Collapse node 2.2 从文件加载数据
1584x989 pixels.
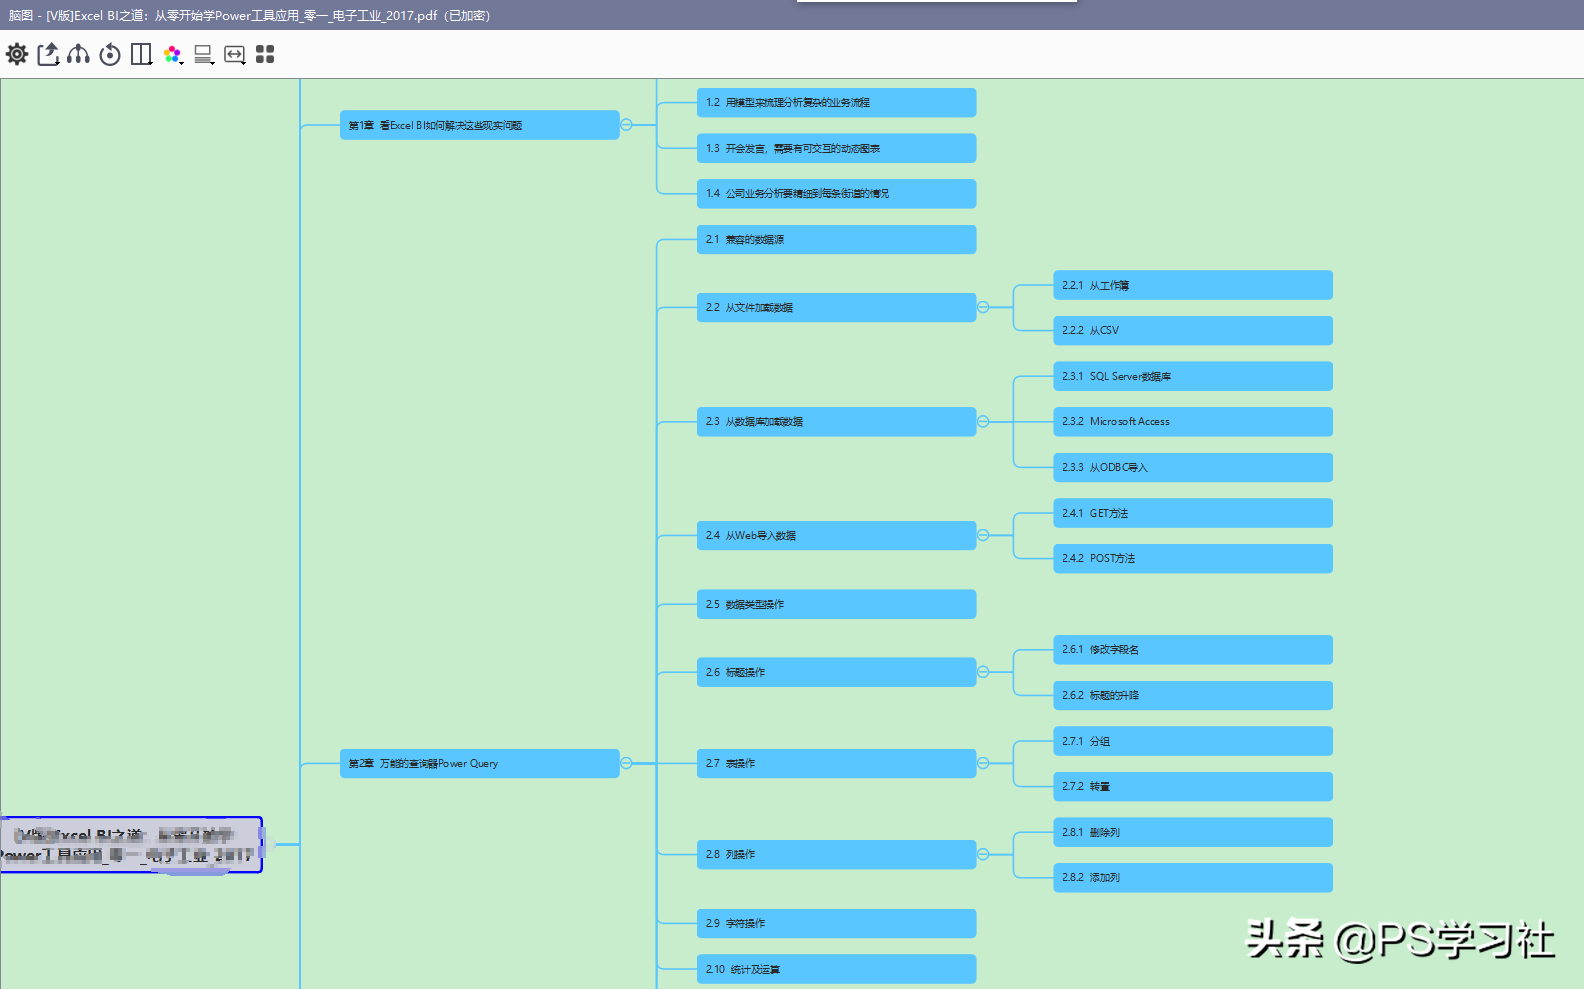pyautogui.click(x=983, y=307)
